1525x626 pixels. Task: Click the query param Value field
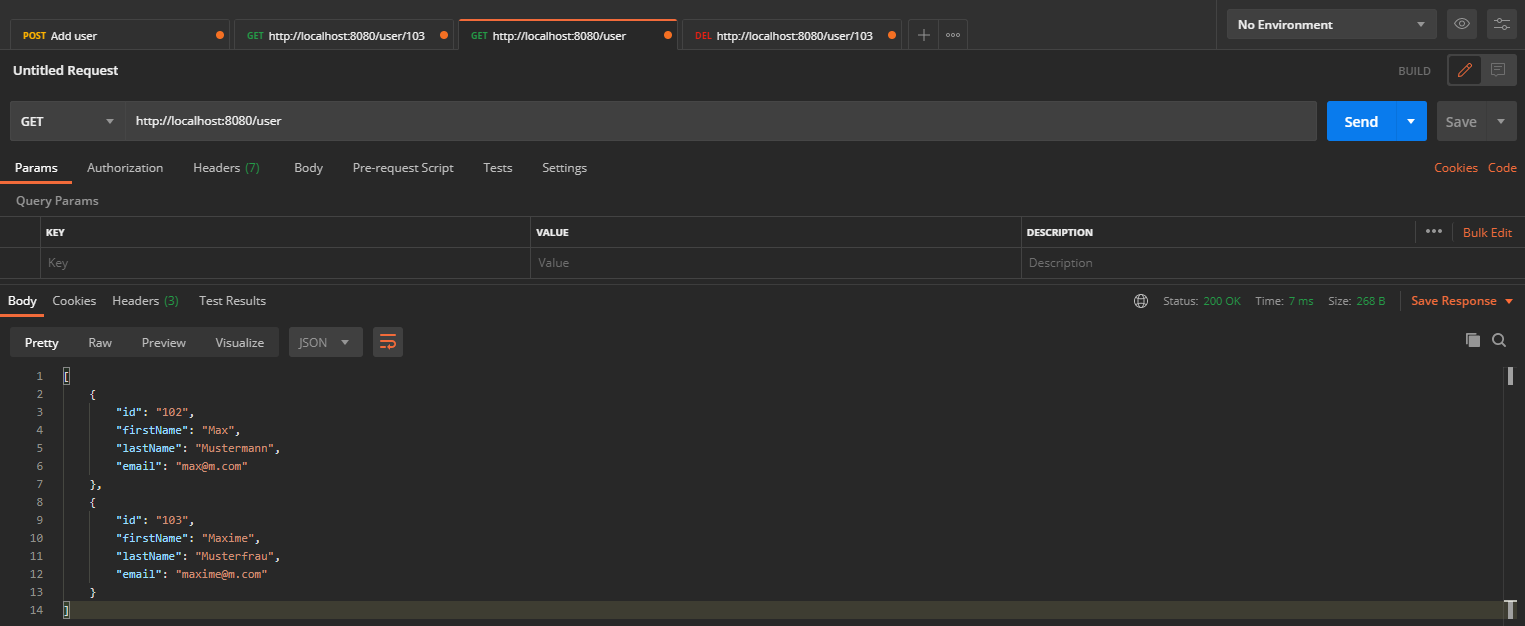click(776, 263)
